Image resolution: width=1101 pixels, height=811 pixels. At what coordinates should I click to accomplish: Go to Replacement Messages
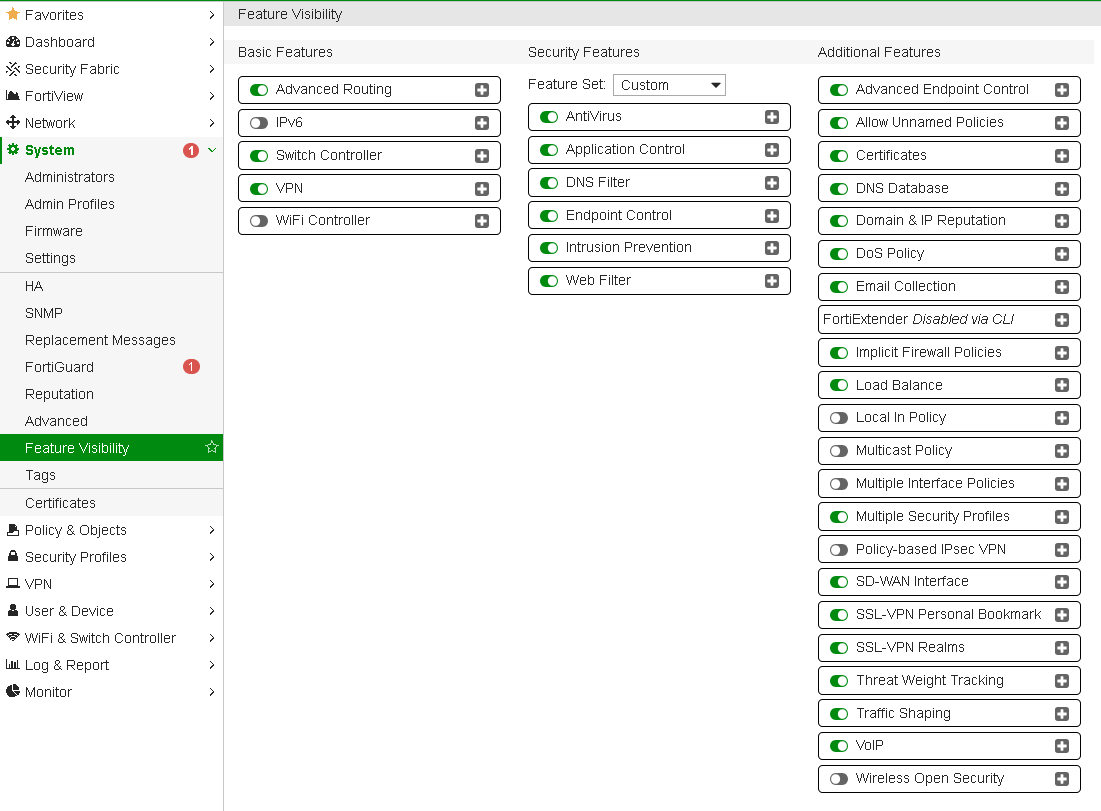pyautogui.click(x=100, y=340)
